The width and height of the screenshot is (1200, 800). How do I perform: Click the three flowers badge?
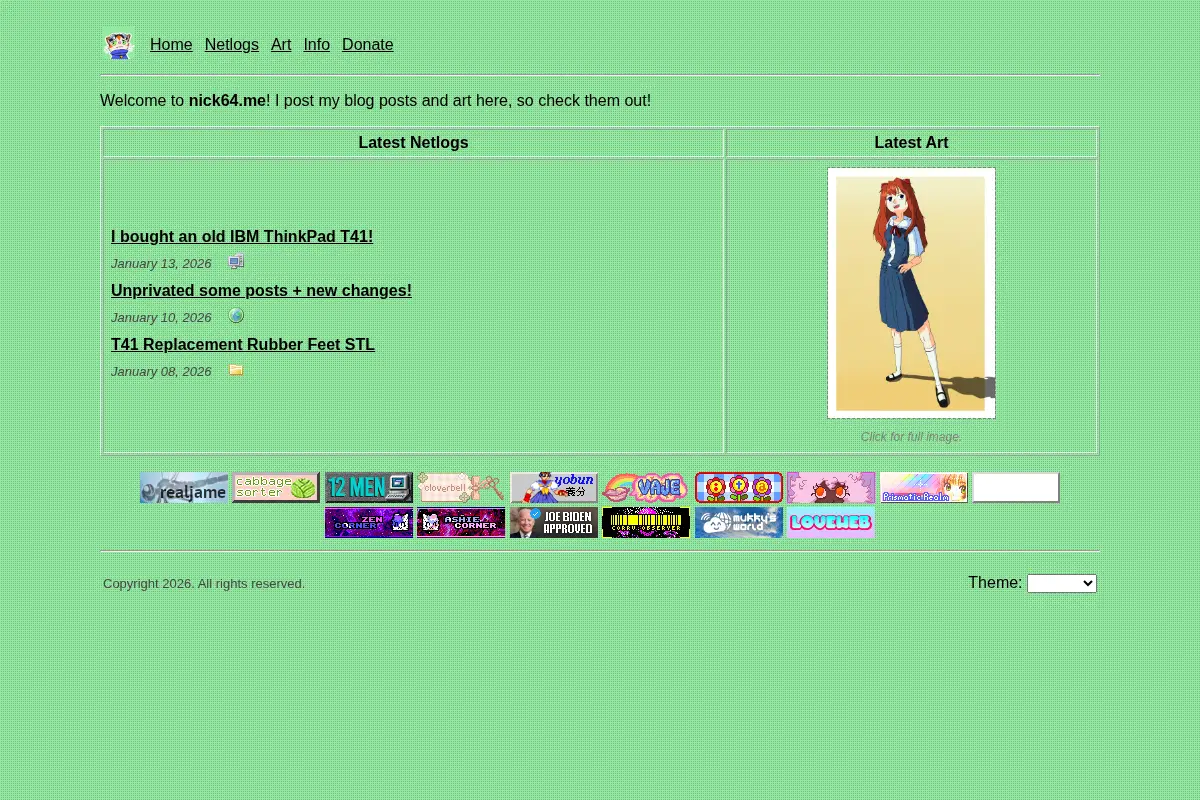click(739, 488)
